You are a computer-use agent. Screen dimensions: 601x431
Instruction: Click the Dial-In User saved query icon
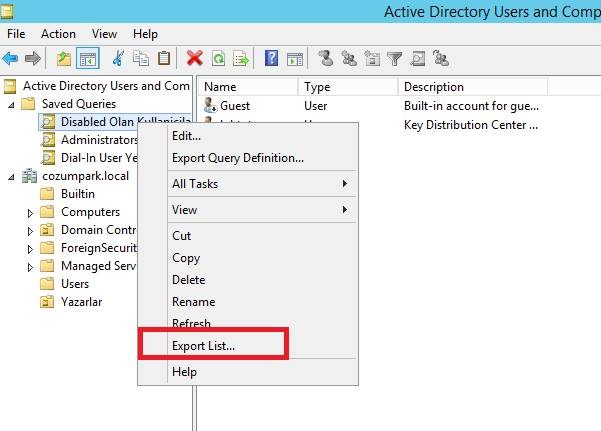[48, 158]
